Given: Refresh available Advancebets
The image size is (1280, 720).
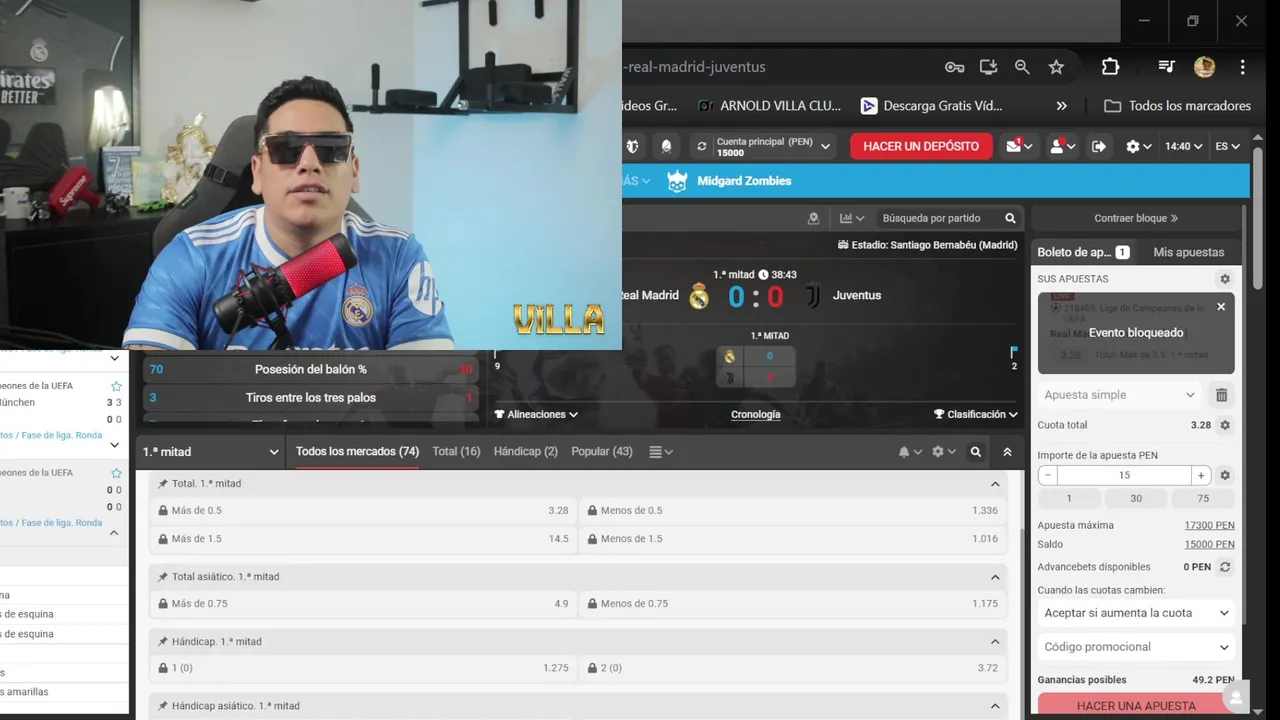Looking at the screenshot, I should click(1225, 567).
